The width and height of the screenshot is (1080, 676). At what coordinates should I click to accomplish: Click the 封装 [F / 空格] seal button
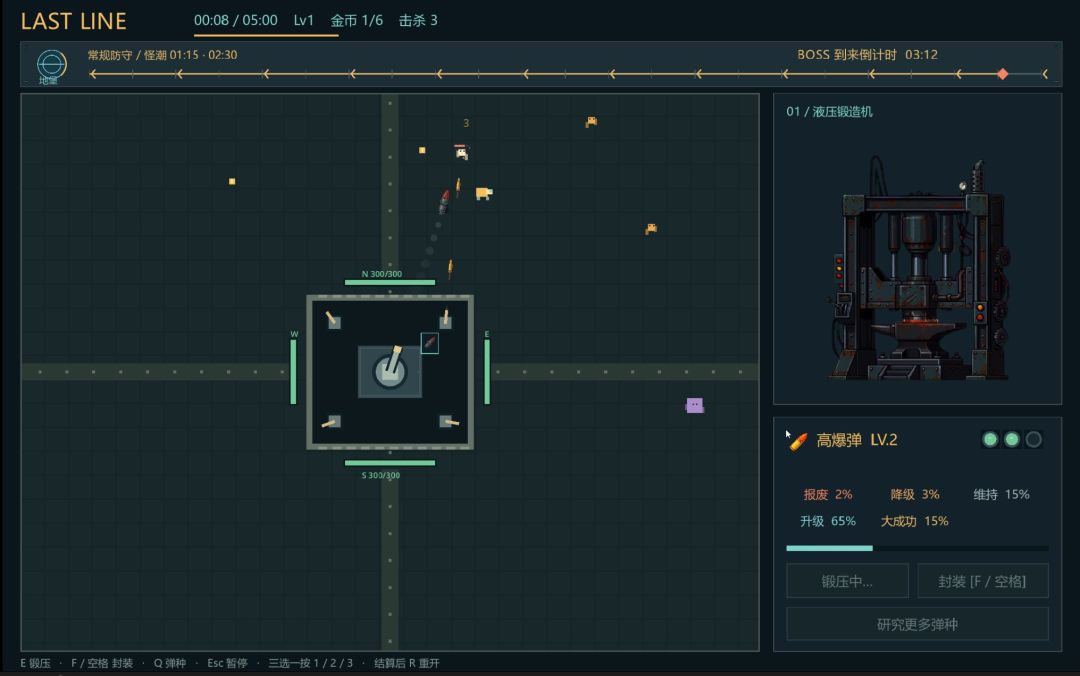tap(983, 581)
